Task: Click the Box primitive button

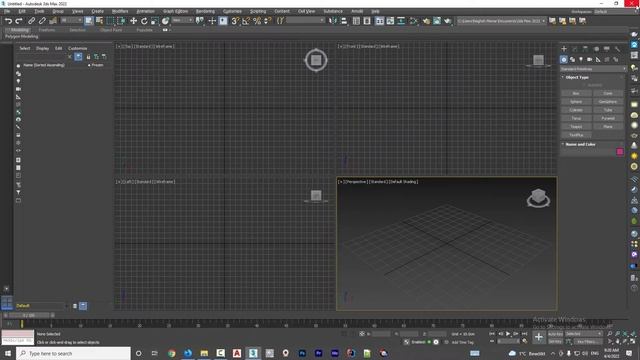Action: 576,93
